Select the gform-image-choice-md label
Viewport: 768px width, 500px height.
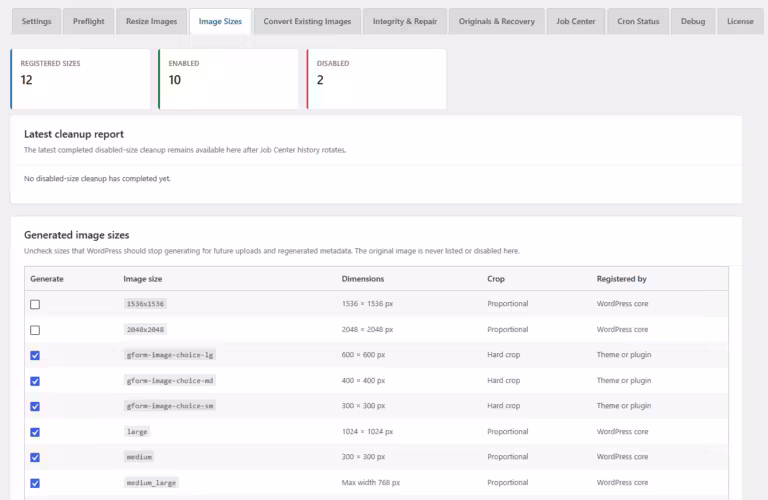[170, 381]
